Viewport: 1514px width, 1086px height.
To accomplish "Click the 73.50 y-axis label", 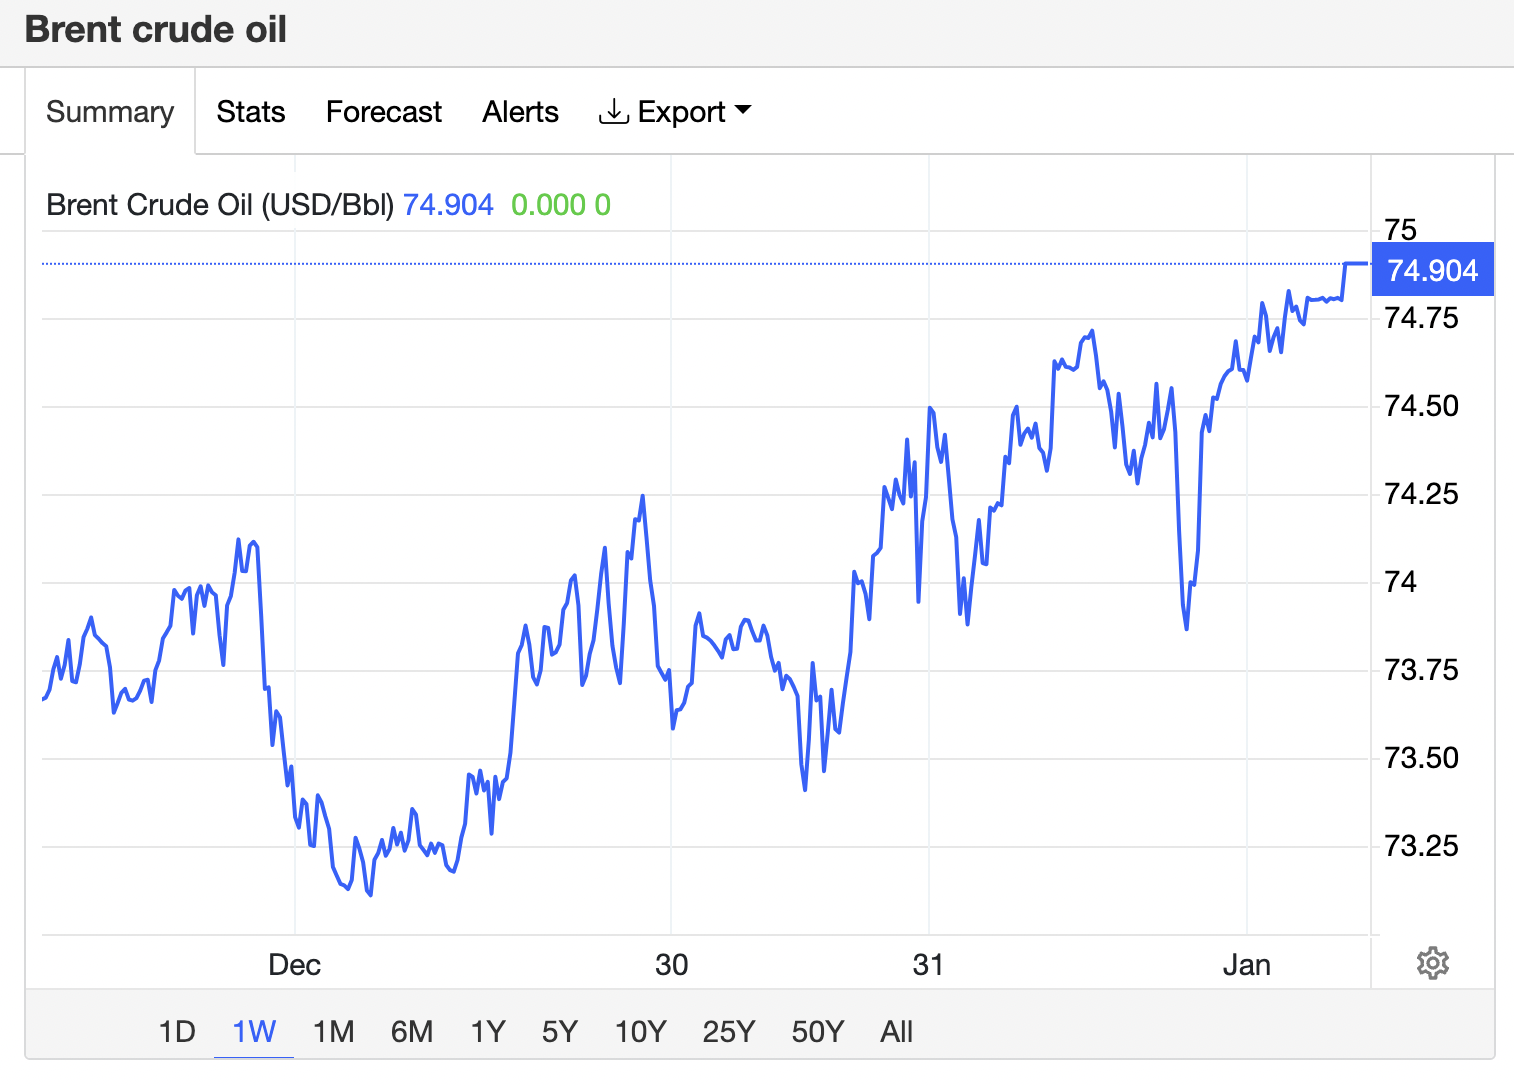I will coord(1421,758).
